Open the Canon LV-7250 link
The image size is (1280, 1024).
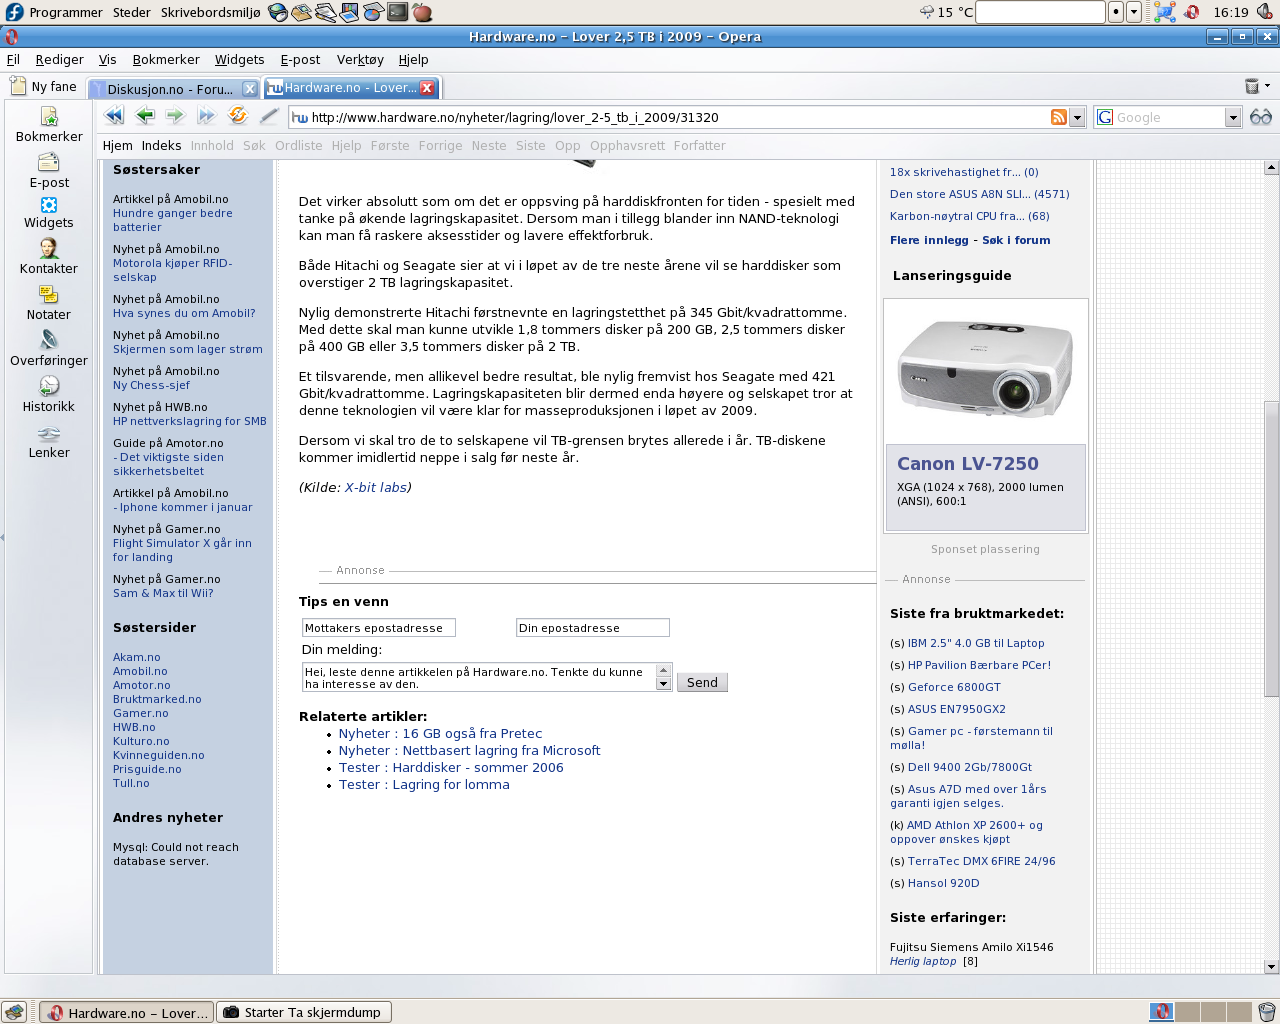[967, 463]
